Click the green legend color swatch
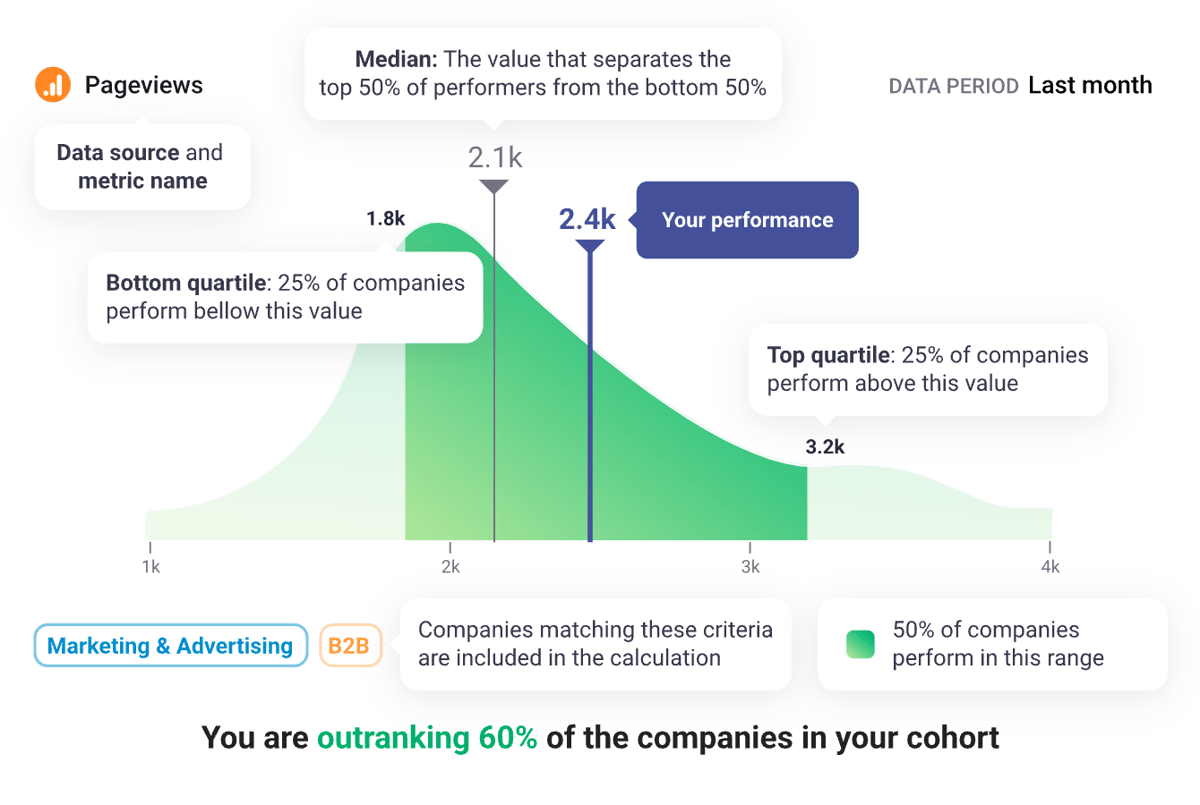 pos(860,645)
